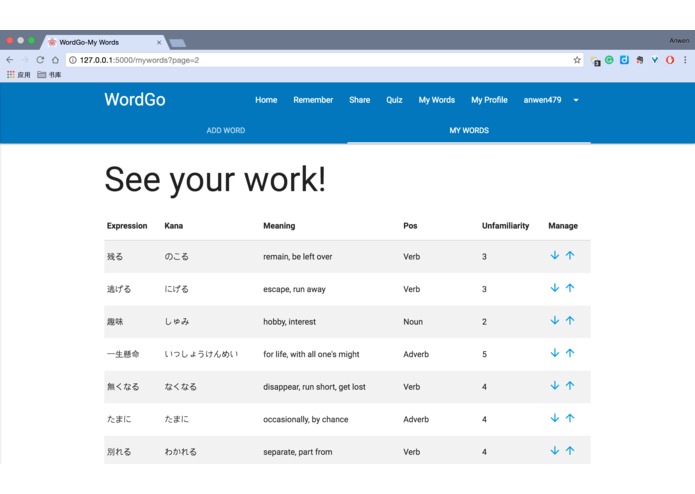Image resolution: width=695 pixels, height=494 pixels.
Task: Click the Meaning column header
Action: [279, 226]
